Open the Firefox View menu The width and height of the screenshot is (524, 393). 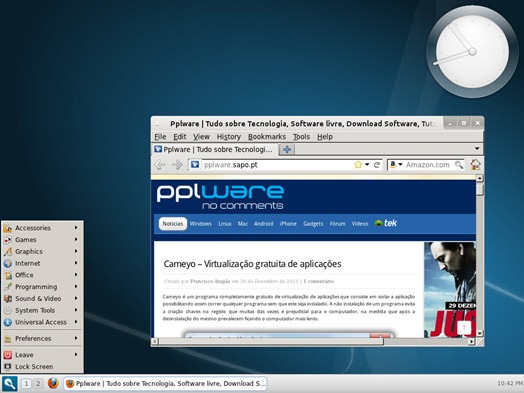click(x=201, y=137)
